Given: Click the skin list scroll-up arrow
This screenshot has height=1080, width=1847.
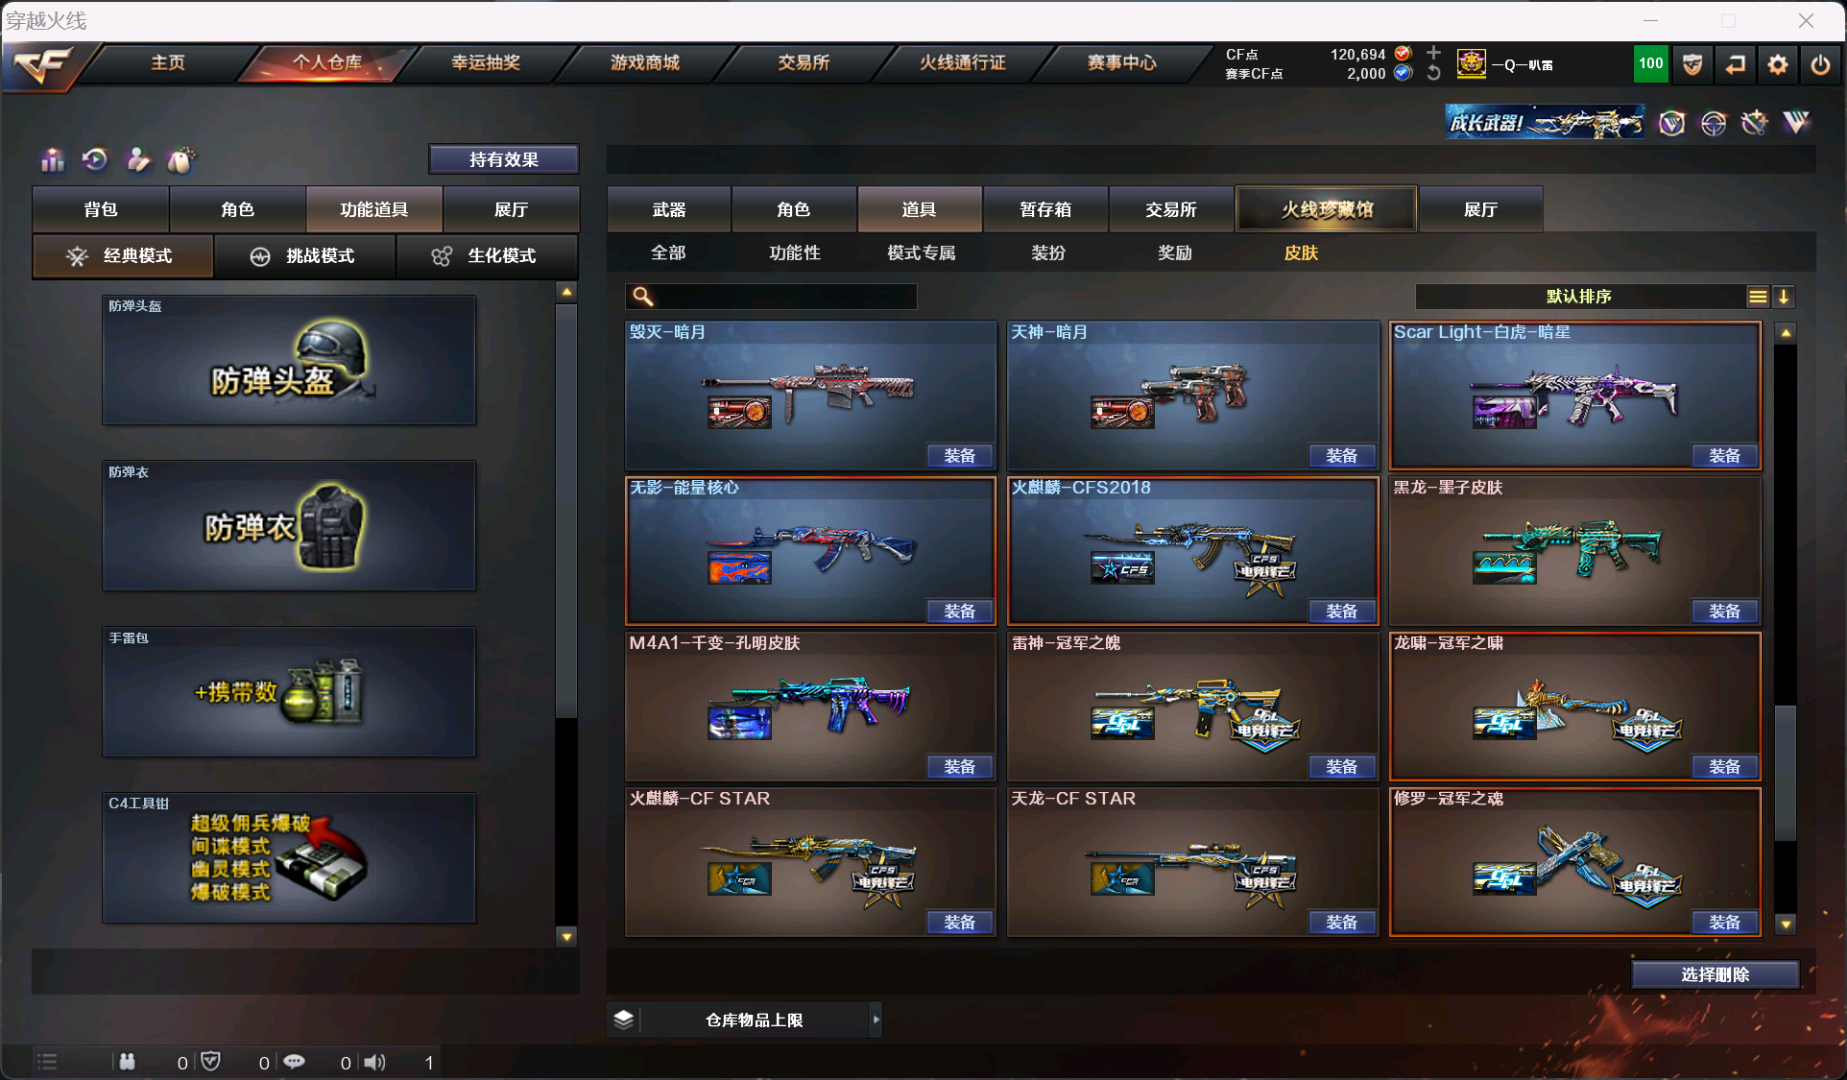Looking at the screenshot, I should (x=1785, y=332).
